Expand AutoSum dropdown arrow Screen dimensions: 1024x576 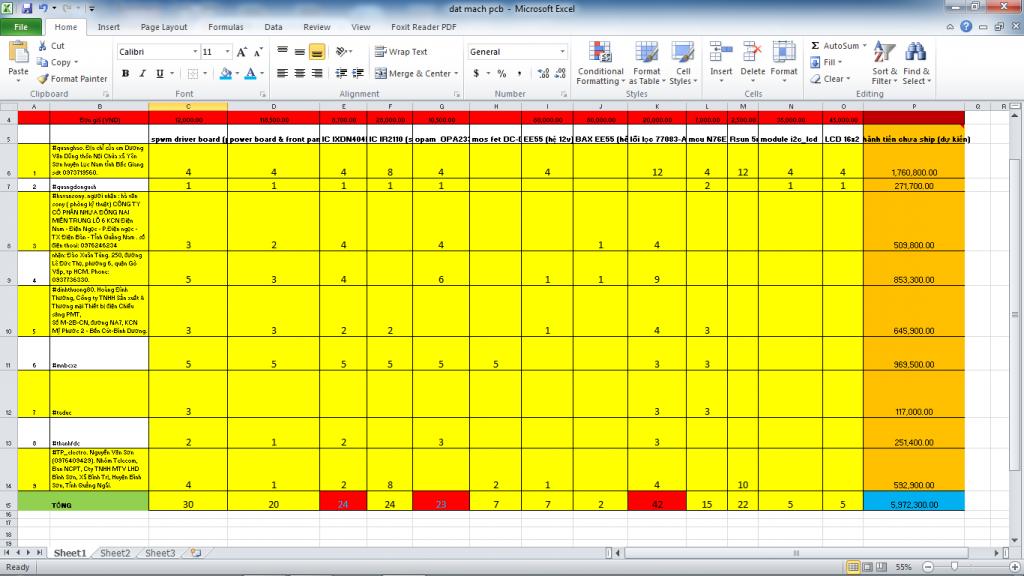[864, 46]
